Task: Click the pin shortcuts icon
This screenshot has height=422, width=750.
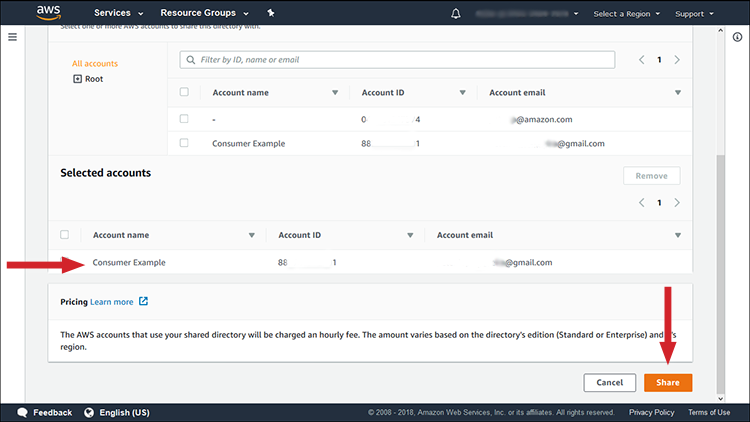Action: coord(271,13)
